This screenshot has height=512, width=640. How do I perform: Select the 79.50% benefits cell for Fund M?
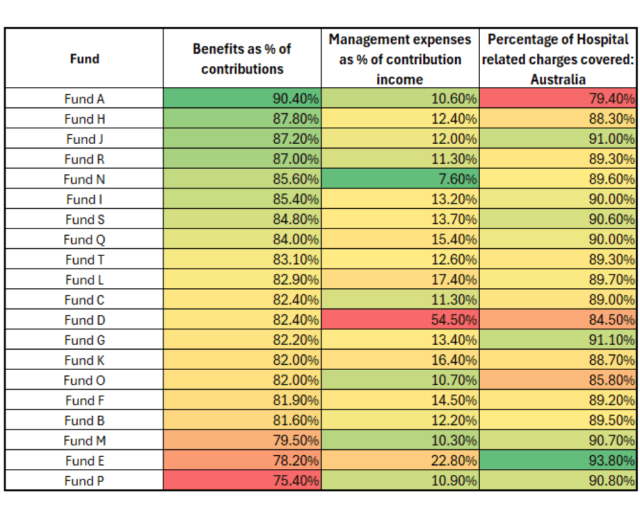[242, 440]
